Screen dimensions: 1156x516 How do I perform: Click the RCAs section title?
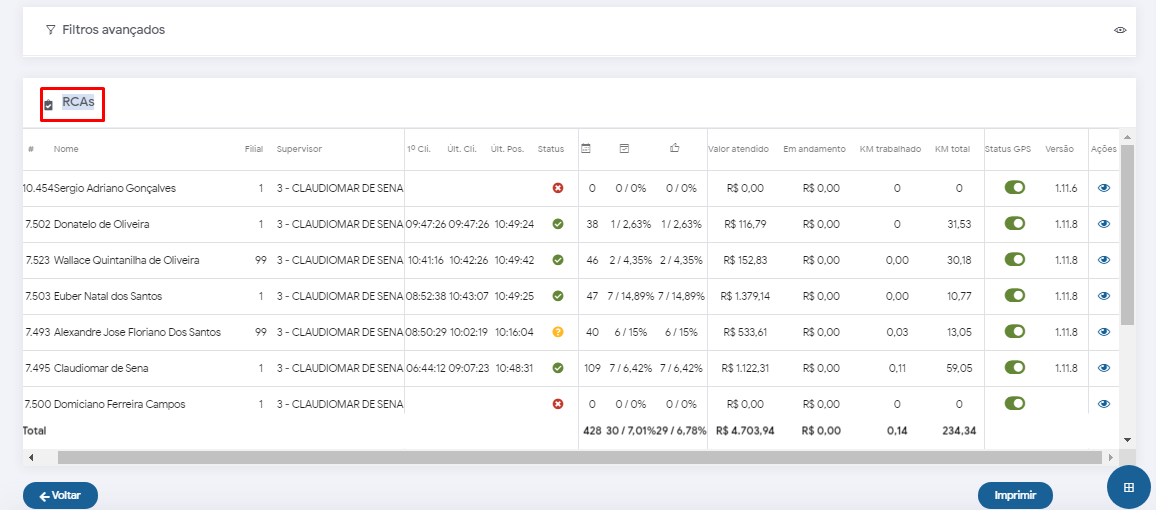pos(78,102)
